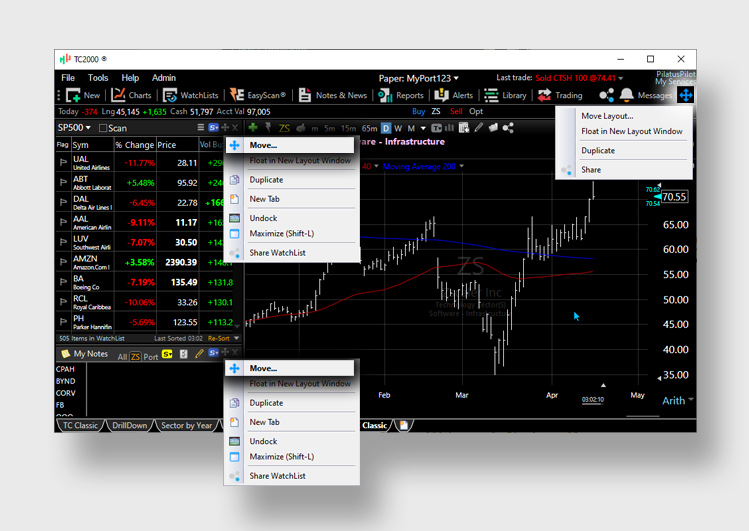Flag the AMZN row
This screenshot has width=749, height=531.
(63, 263)
